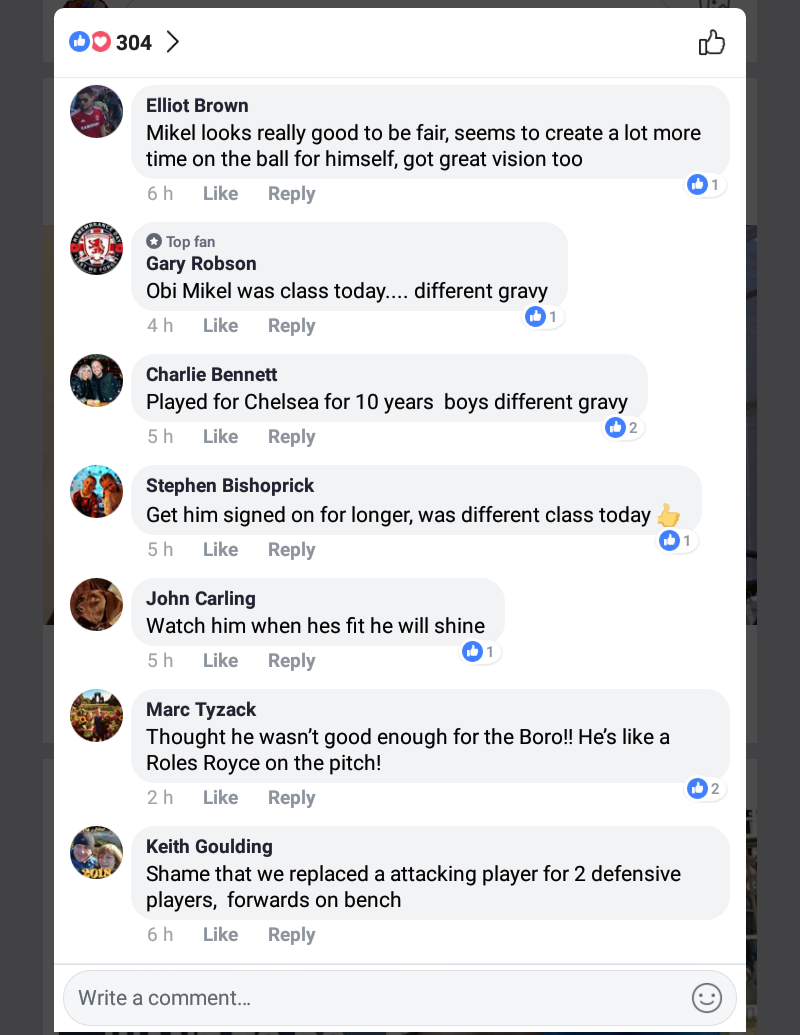This screenshot has width=800, height=1035.
Task: View the reaction count on Marc Tyzack's comment
Action: coord(705,789)
